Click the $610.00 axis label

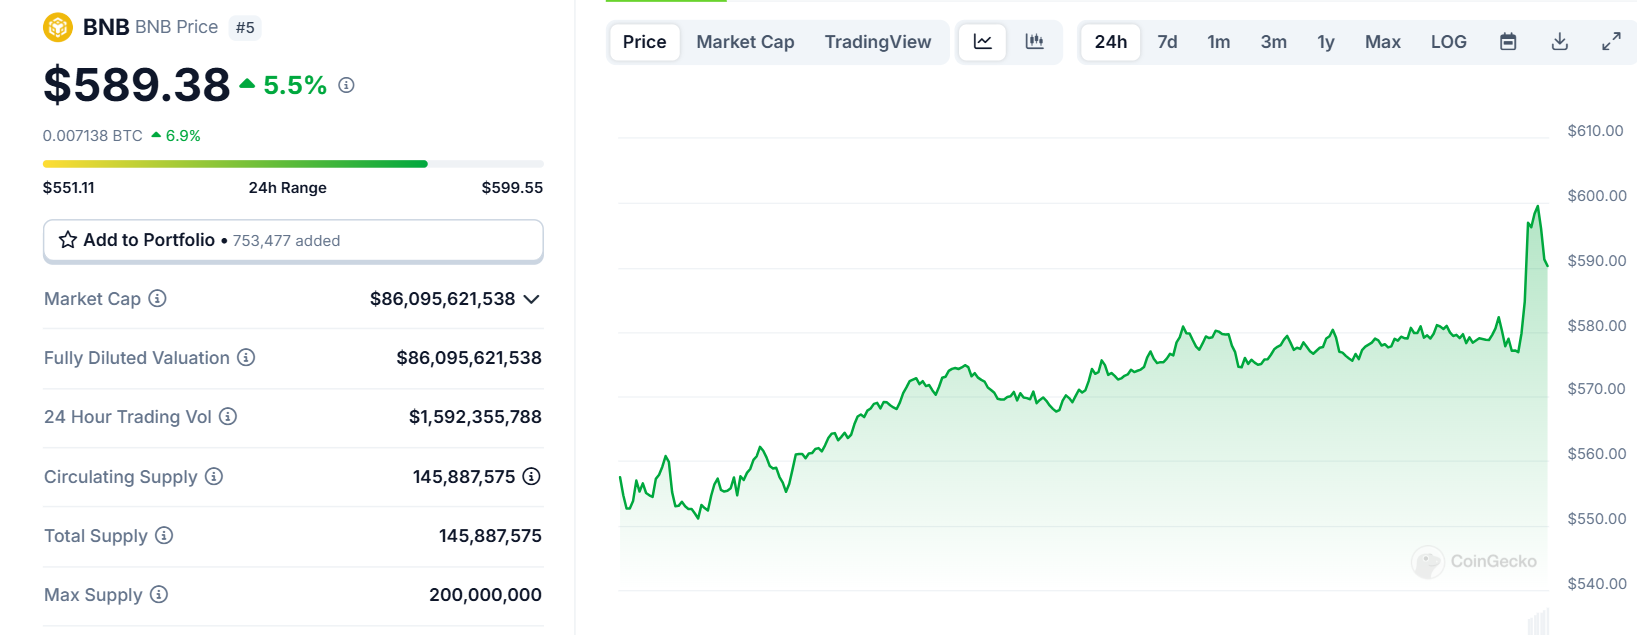point(1595,131)
